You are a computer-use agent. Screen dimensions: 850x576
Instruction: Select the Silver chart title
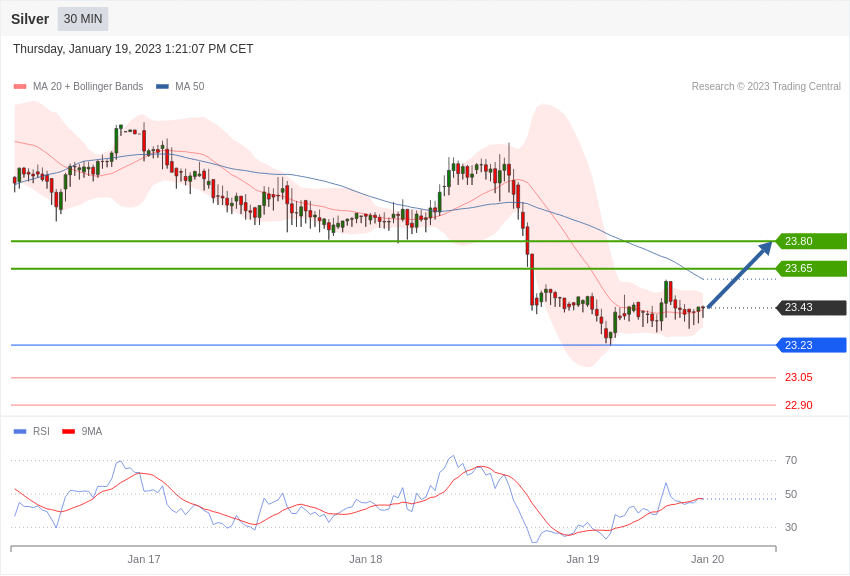30,19
